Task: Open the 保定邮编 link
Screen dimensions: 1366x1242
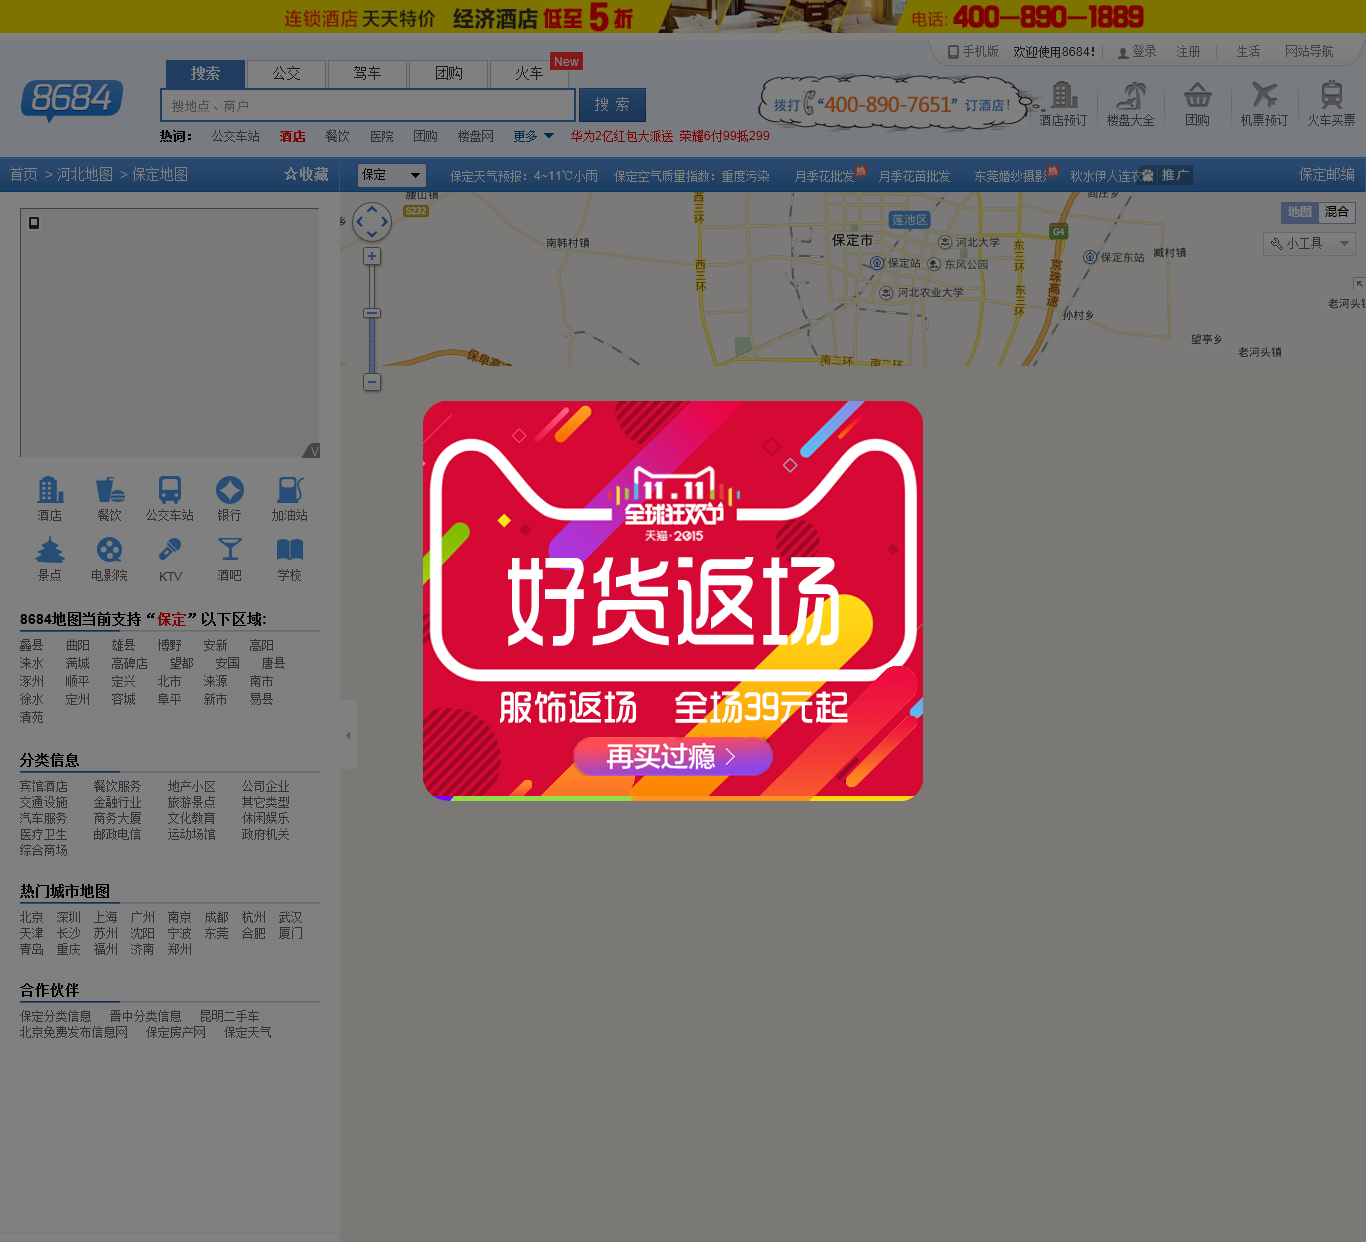Action: pos(1327,174)
